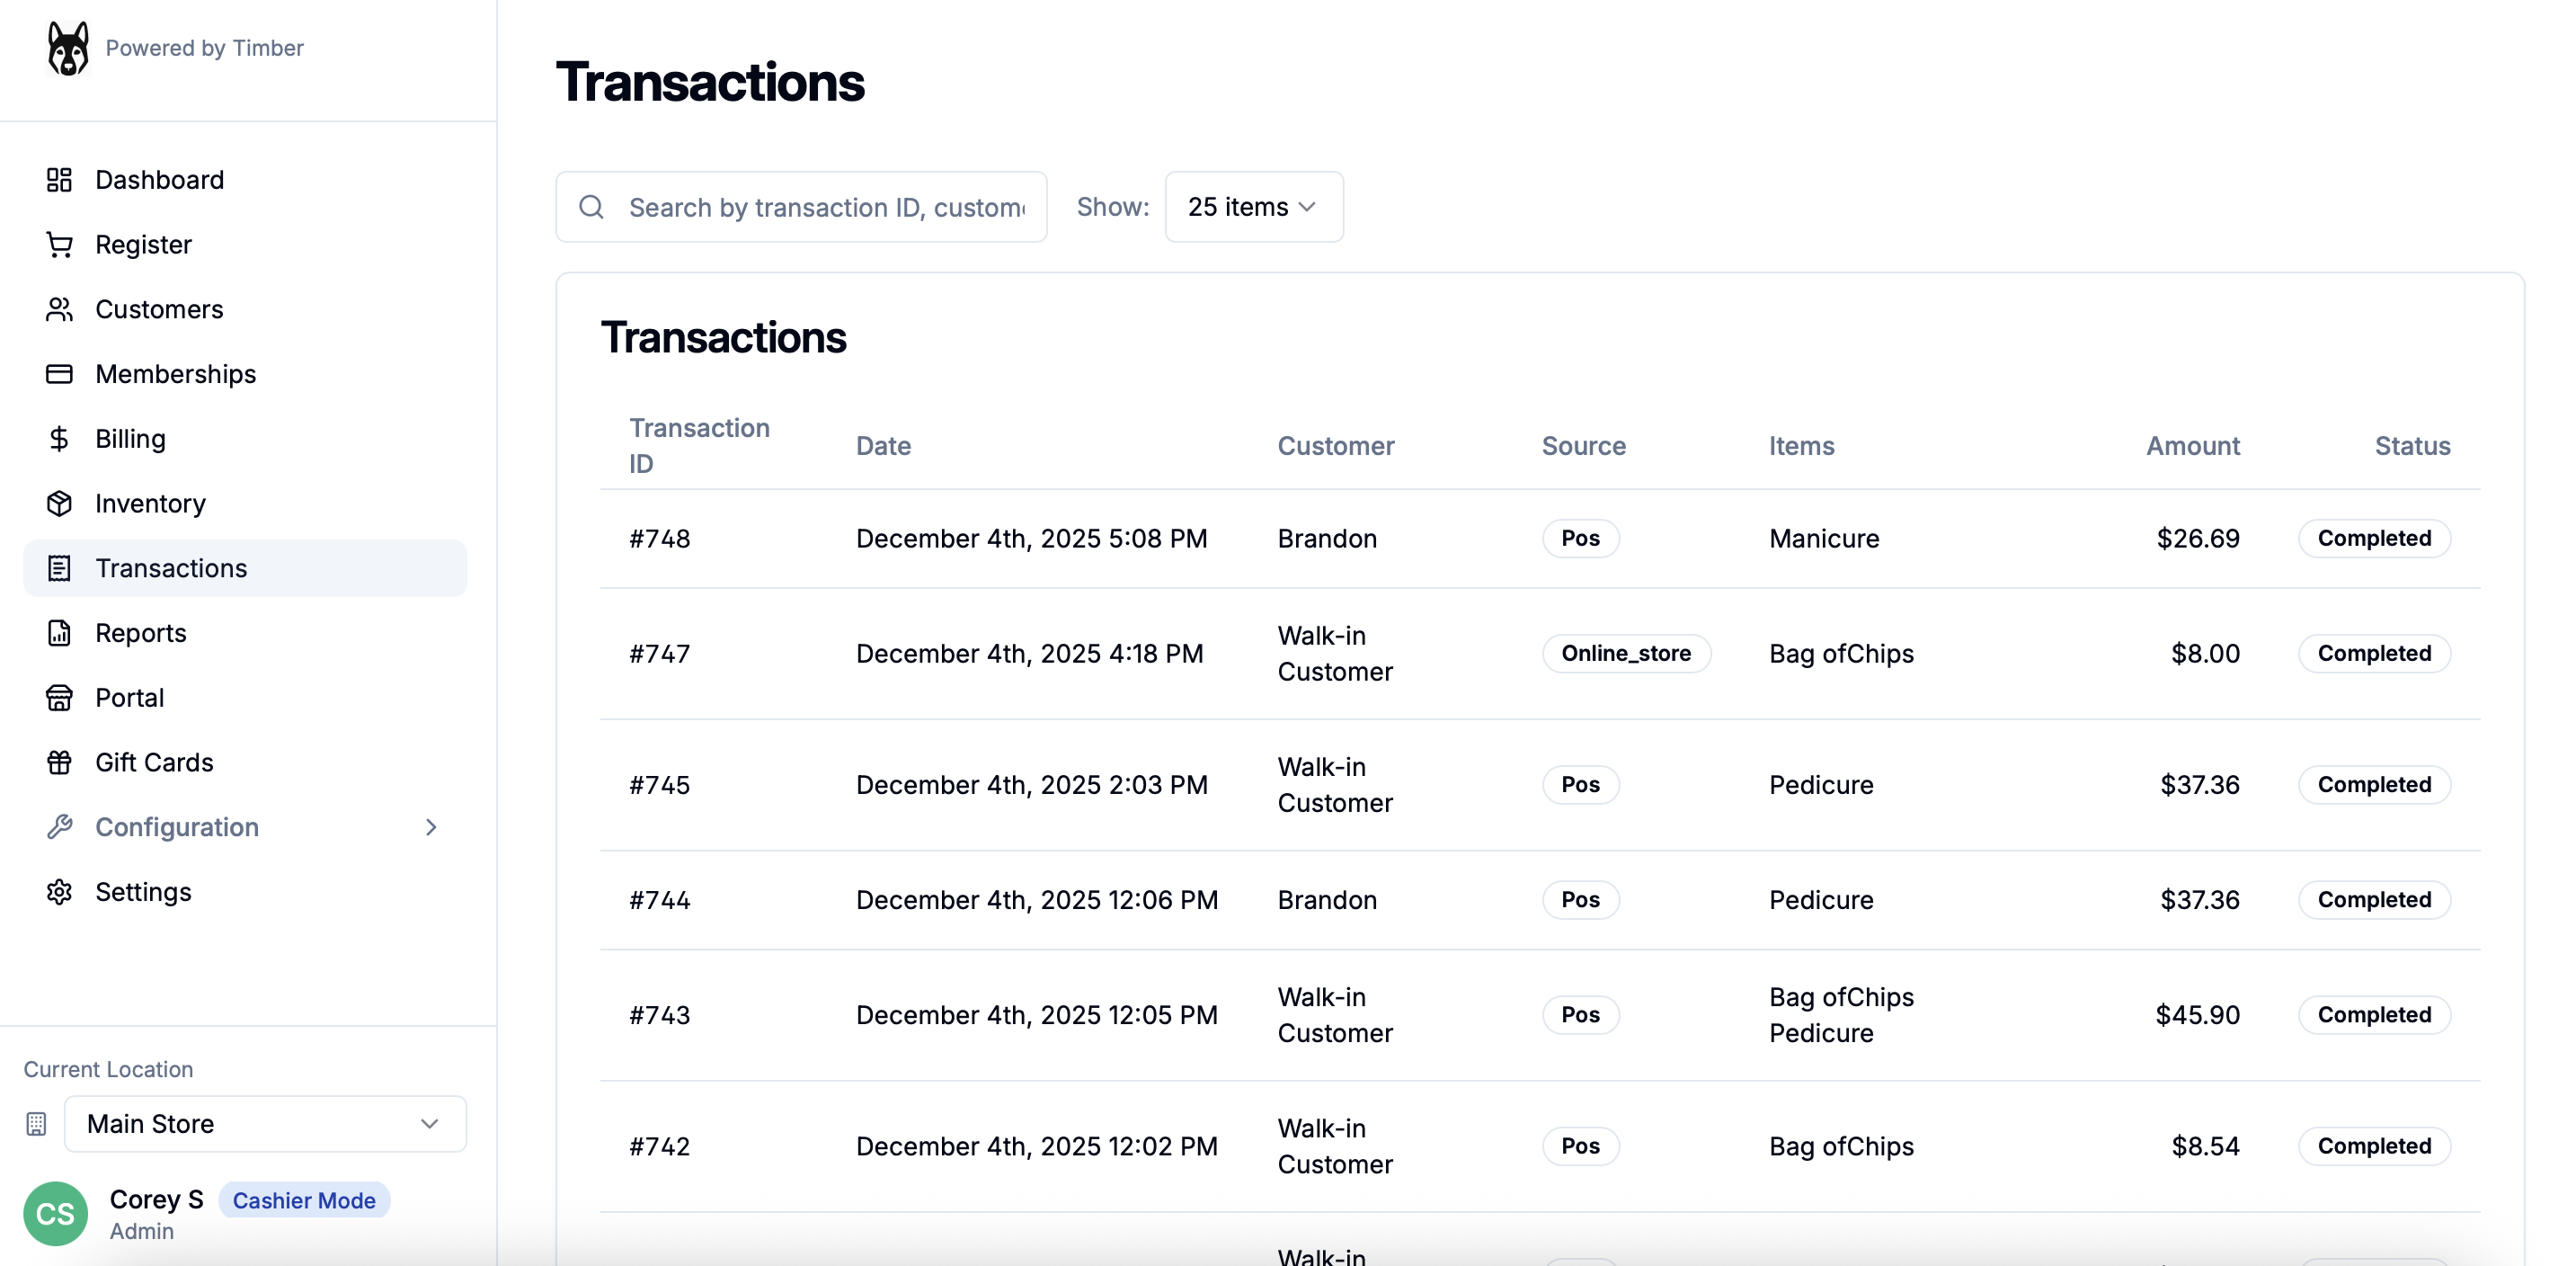Select the Inventory box icon

pos(59,503)
